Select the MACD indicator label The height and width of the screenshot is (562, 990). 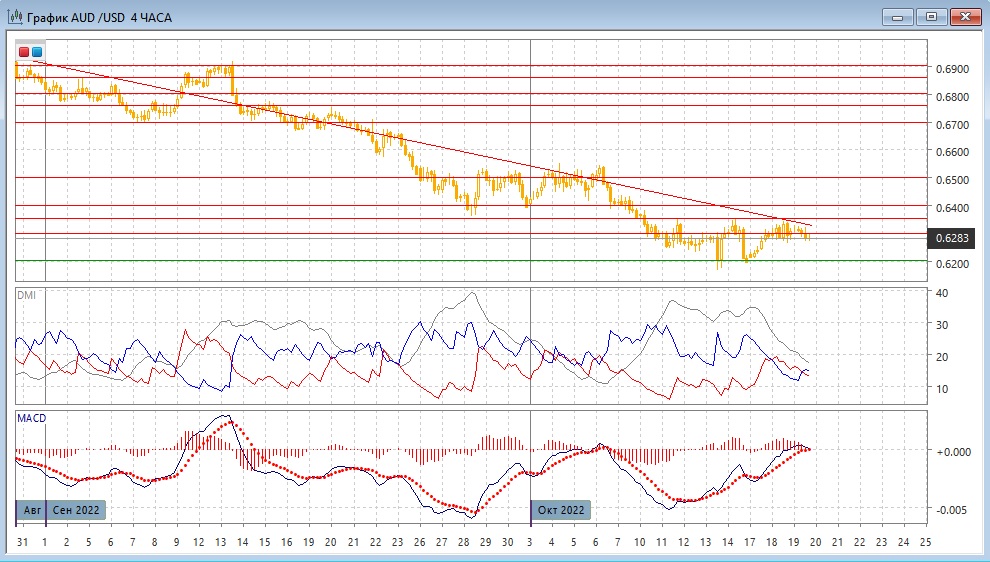point(31,417)
